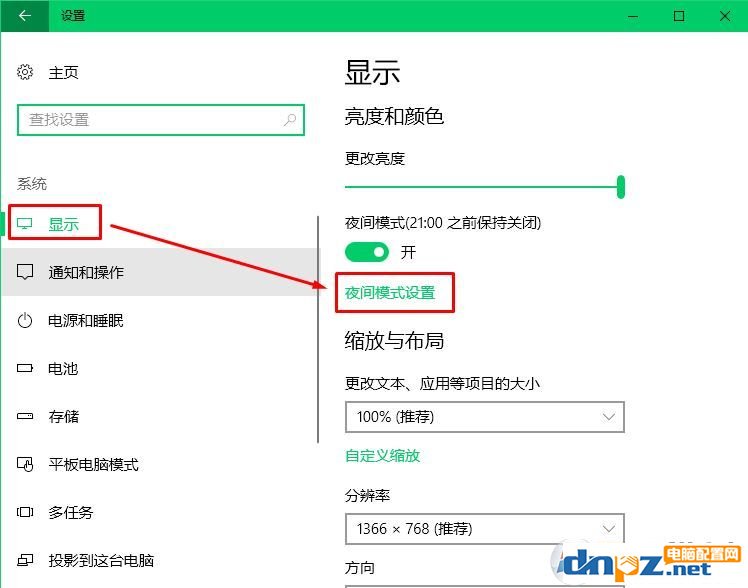Close the settings window
The height and width of the screenshot is (588, 748).
pyautogui.click(x=725, y=16)
